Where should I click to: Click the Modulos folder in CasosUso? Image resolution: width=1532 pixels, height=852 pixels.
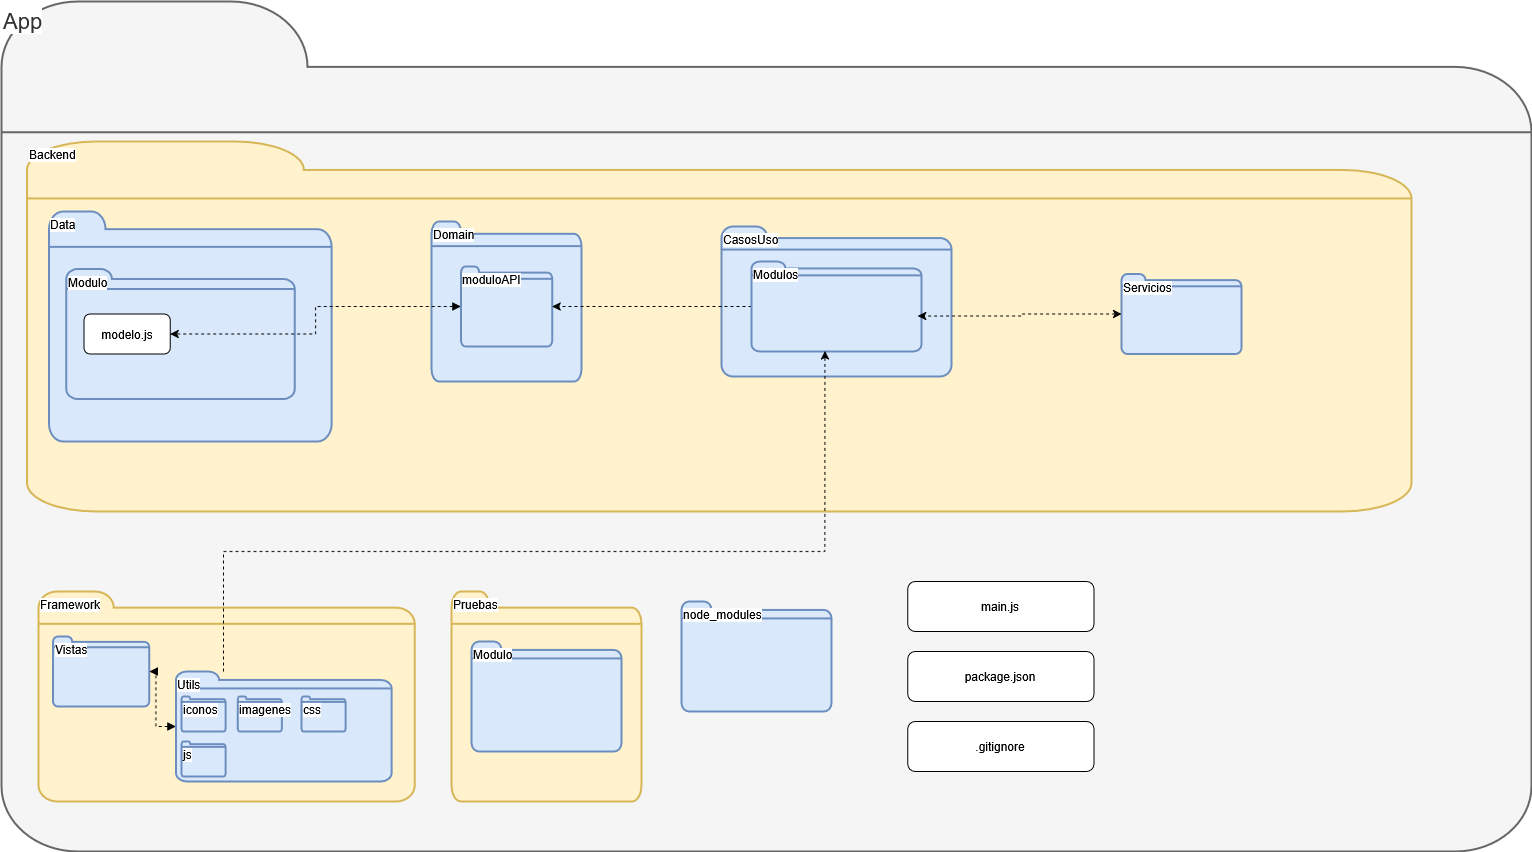[x=836, y=307]
